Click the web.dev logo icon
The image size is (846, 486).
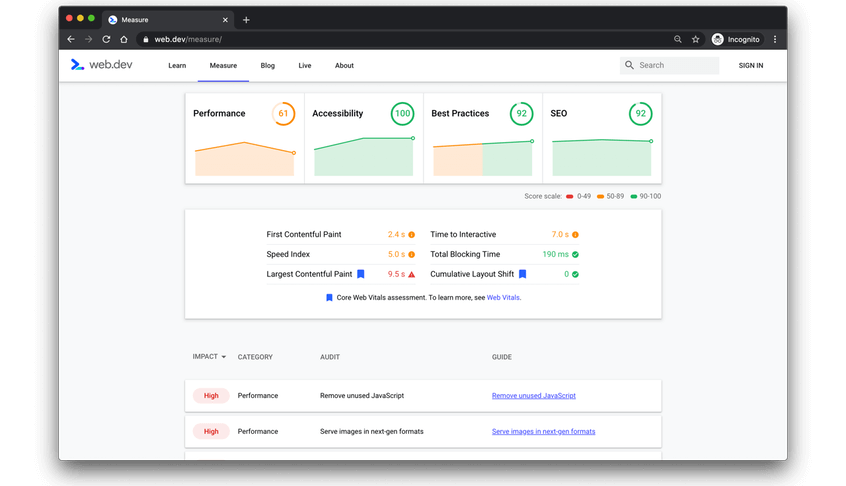[x=77, y=65]
